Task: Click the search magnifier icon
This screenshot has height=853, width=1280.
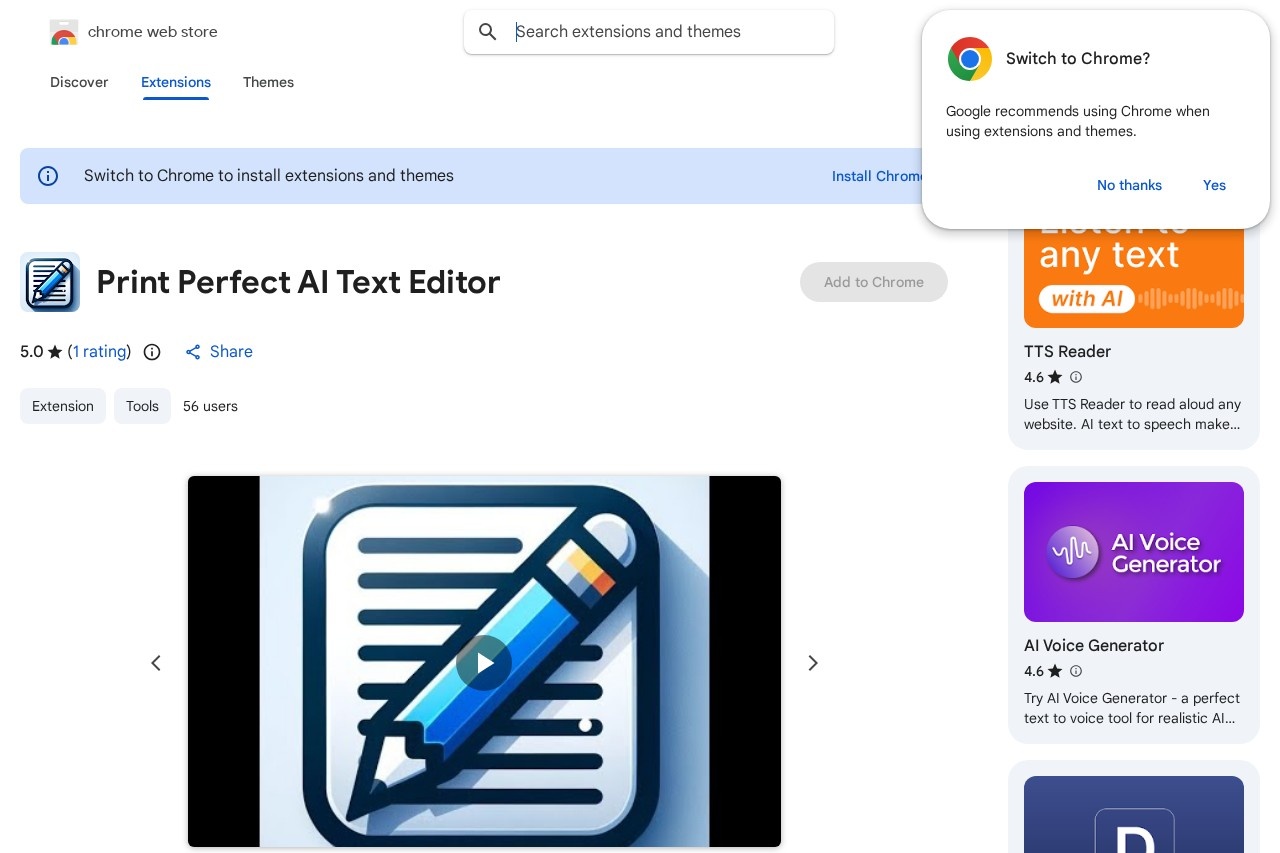Action: [488, 32]
